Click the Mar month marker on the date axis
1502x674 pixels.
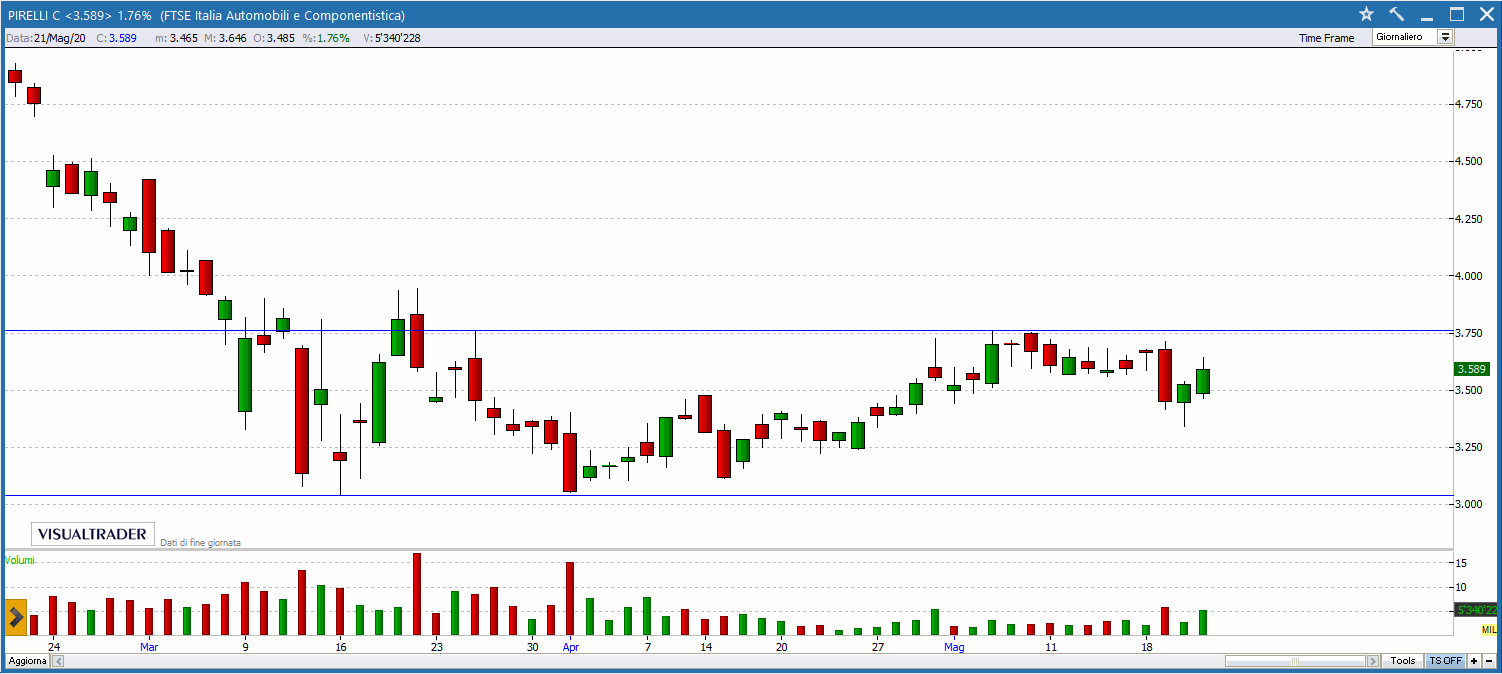click(149, 647)
